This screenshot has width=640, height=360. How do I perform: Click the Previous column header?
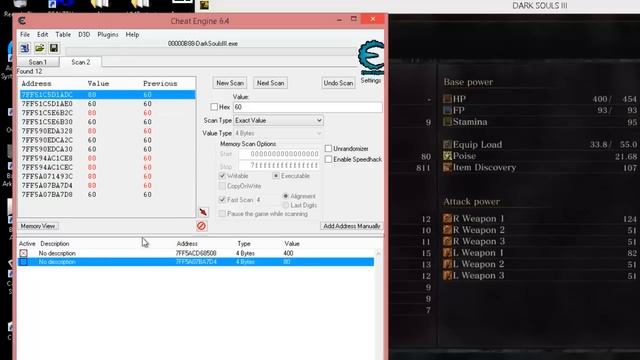click(160, 84)
